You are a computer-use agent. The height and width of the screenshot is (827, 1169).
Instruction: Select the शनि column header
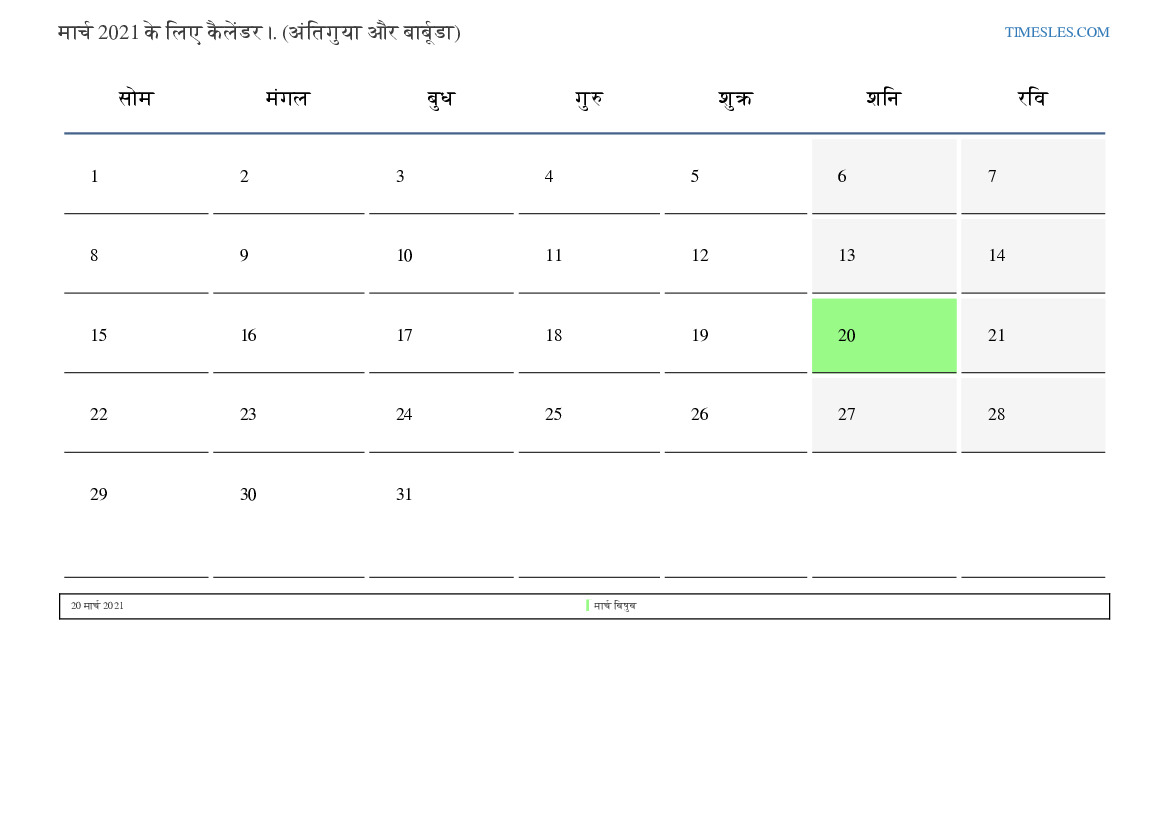click(883, 99)
